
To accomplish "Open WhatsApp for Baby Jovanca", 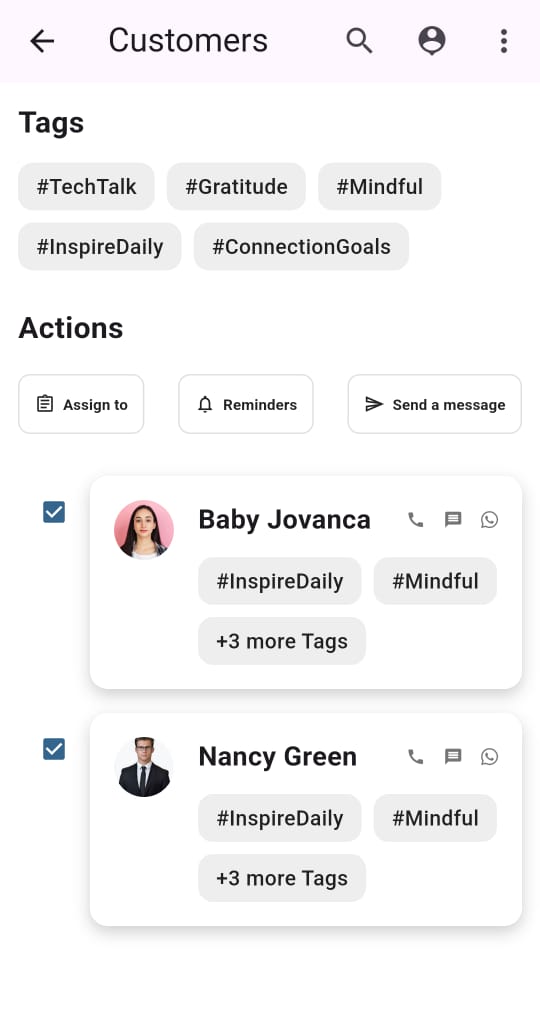I will click(490, 520).
